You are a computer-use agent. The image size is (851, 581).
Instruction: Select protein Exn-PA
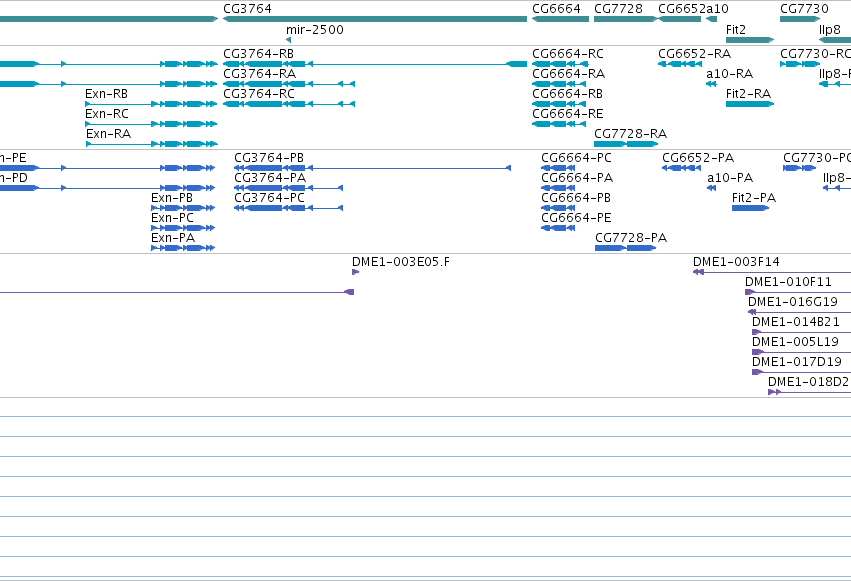(183, 248)
